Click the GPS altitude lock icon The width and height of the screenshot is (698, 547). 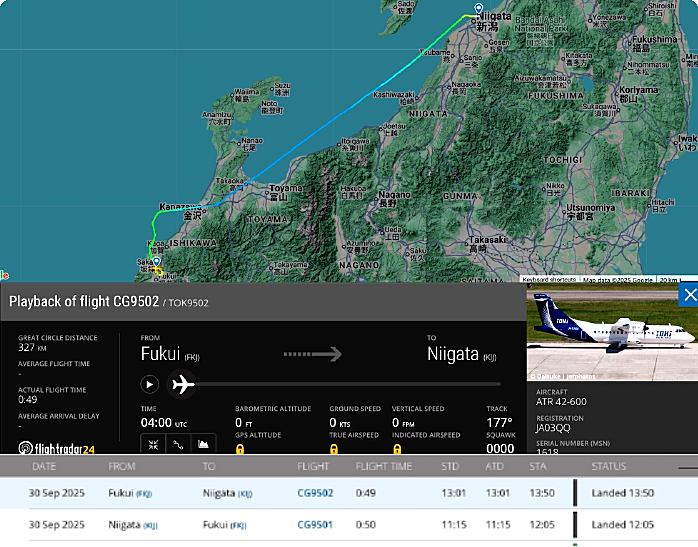tap(240, 450)
